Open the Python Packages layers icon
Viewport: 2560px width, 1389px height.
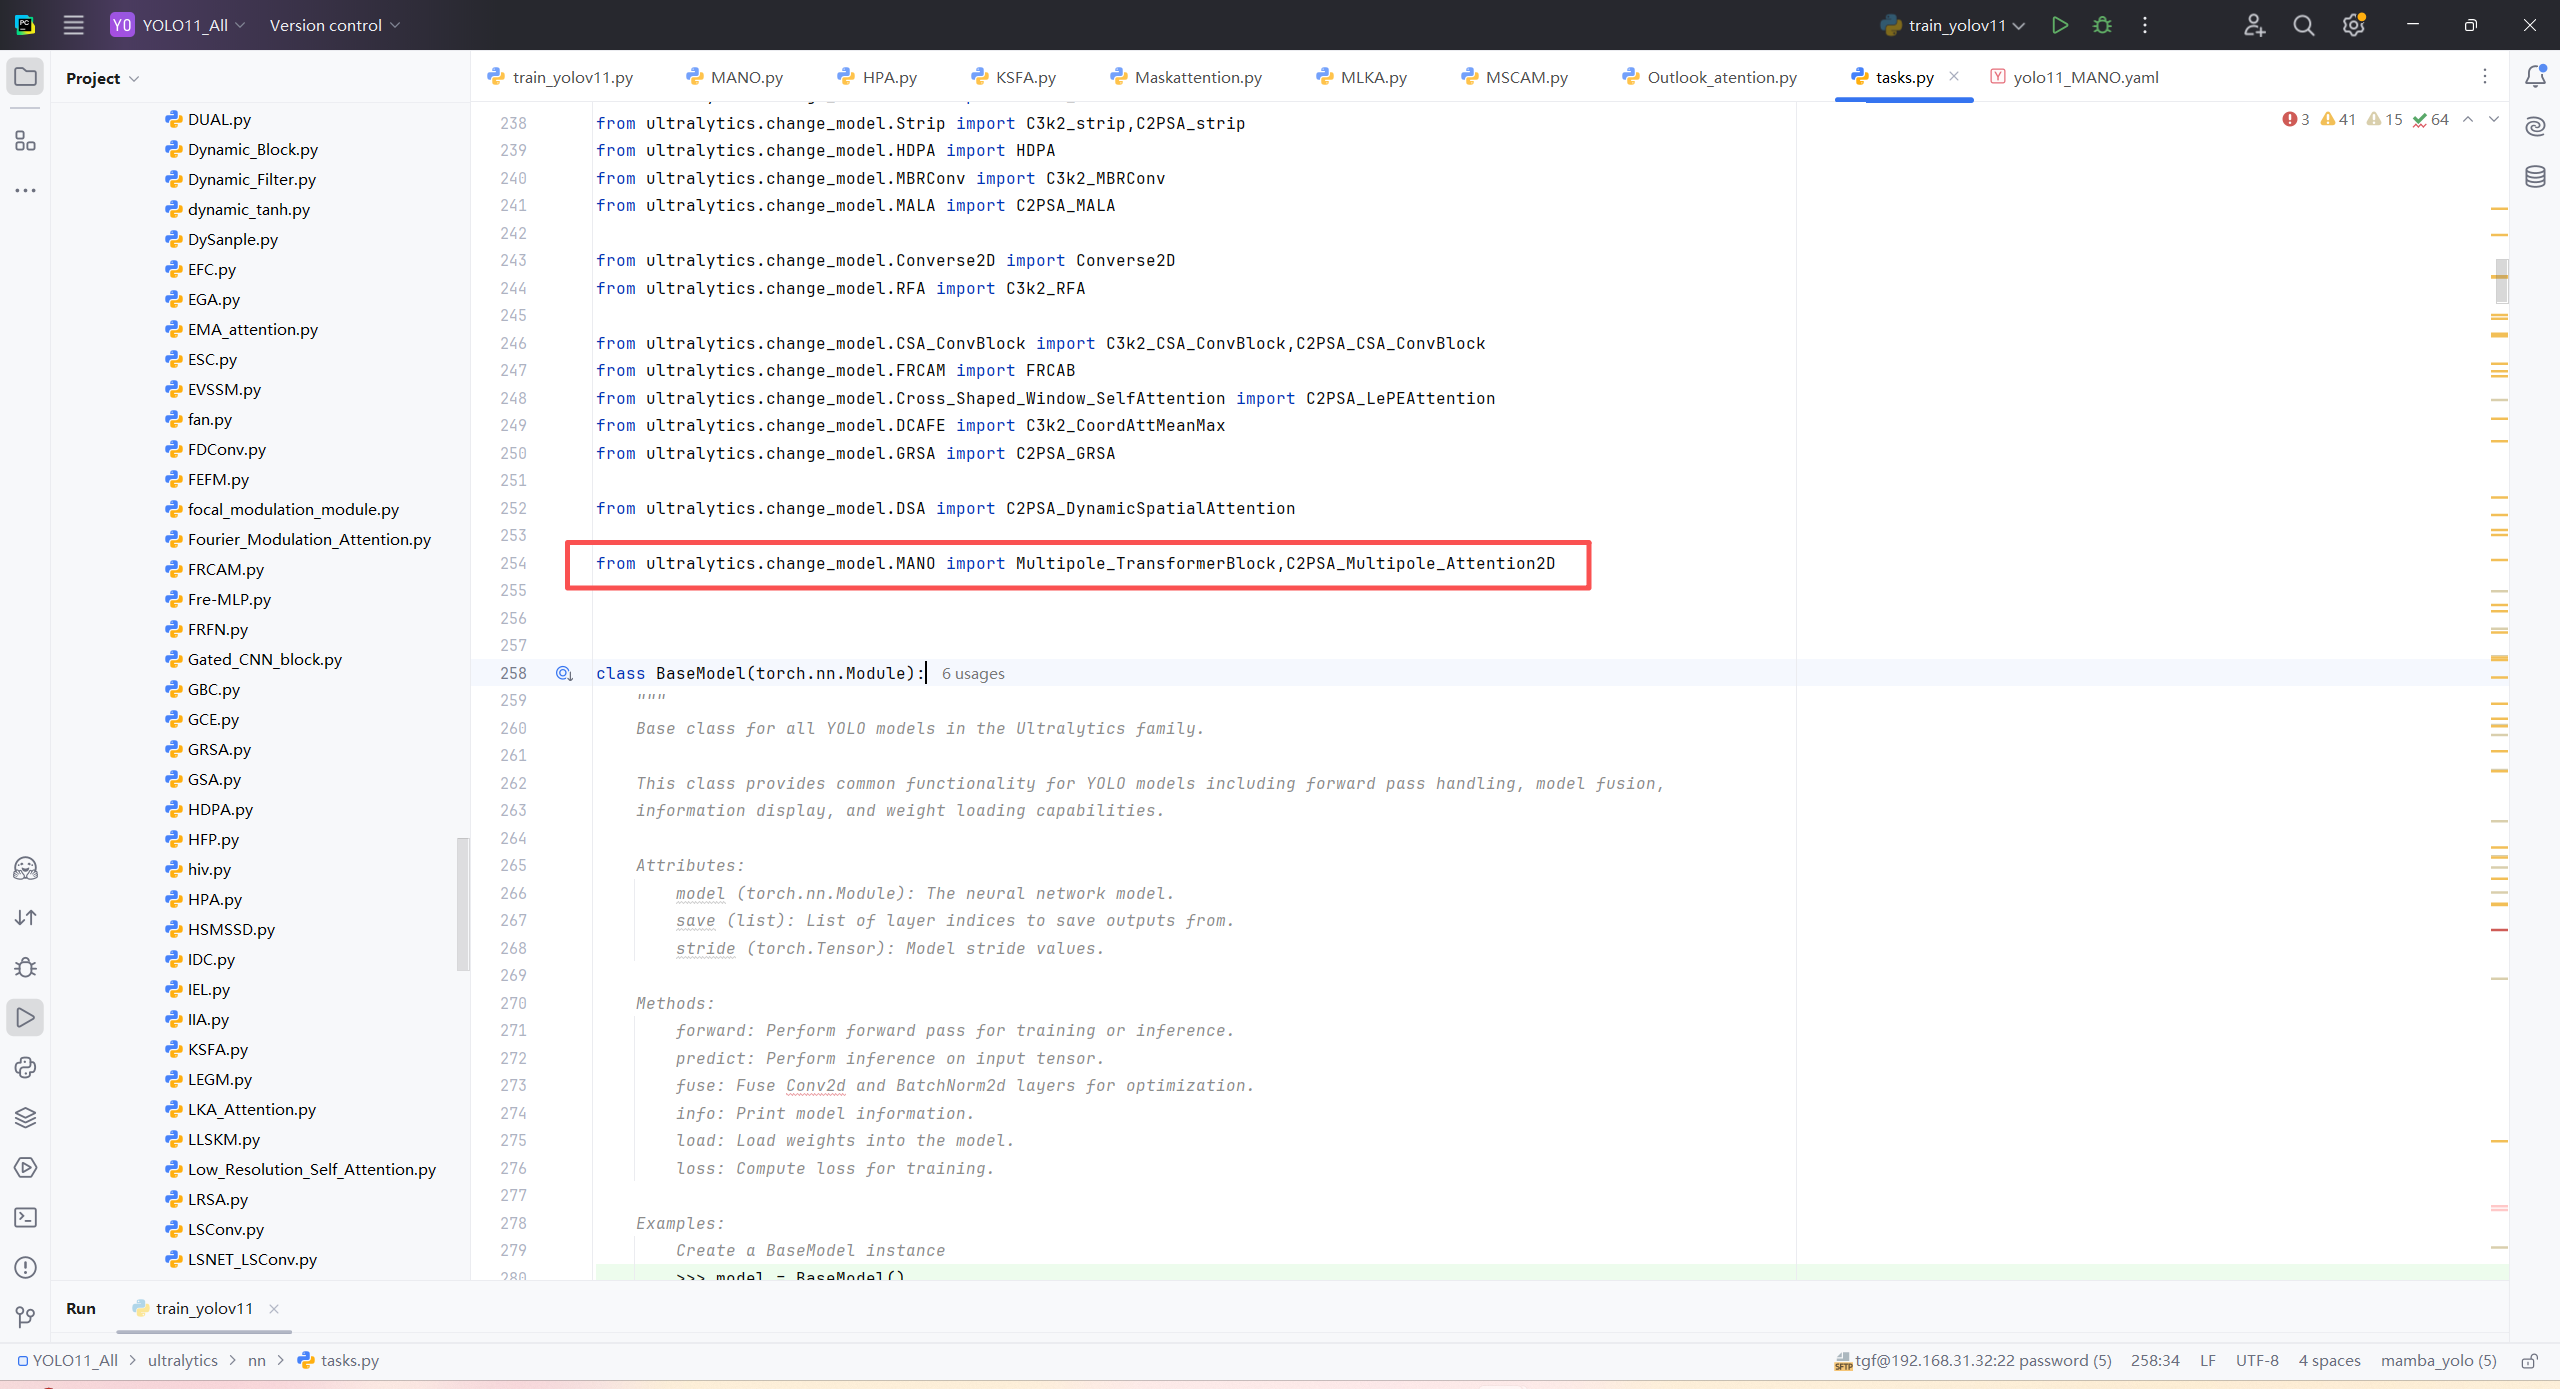point(26,1117)
